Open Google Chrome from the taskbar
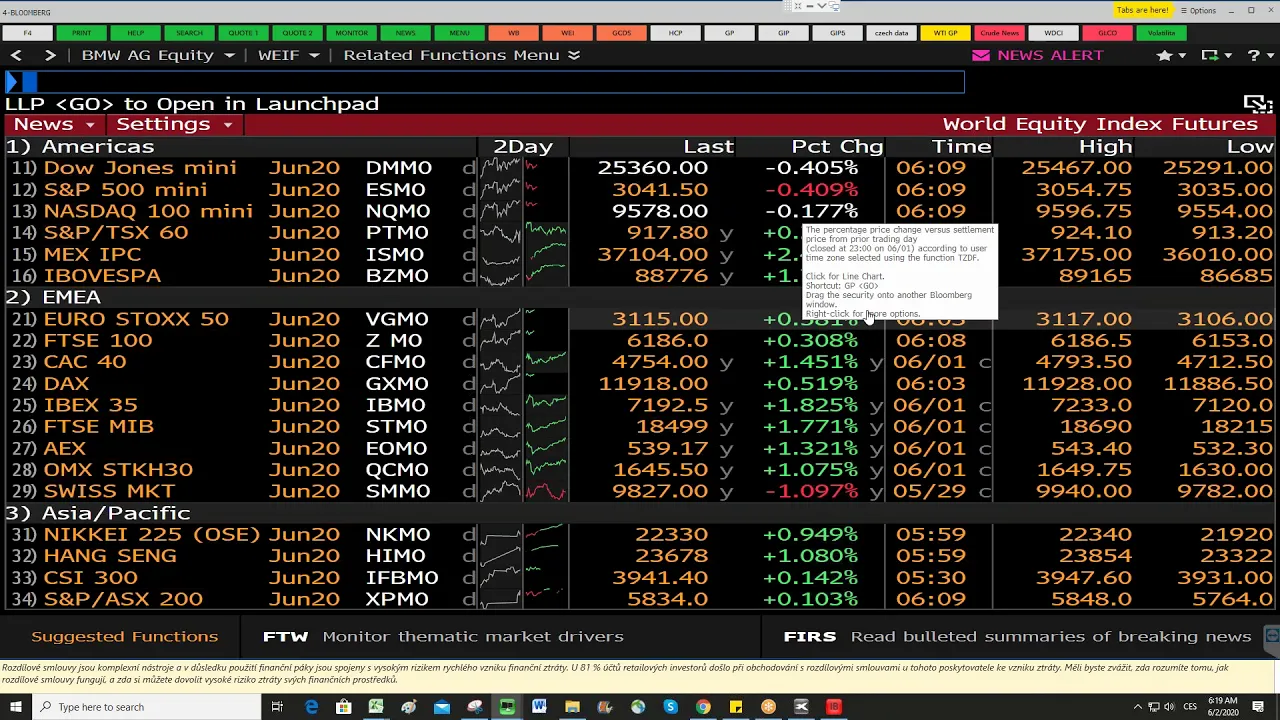The width and height of the screenshot is (1280, 720). 703,707
